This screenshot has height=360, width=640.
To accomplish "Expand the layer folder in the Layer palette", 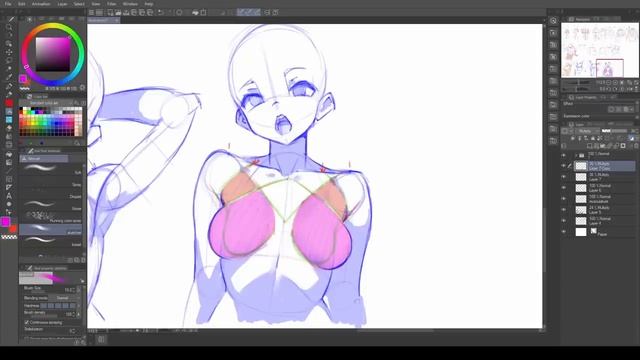I will (576, 155).
